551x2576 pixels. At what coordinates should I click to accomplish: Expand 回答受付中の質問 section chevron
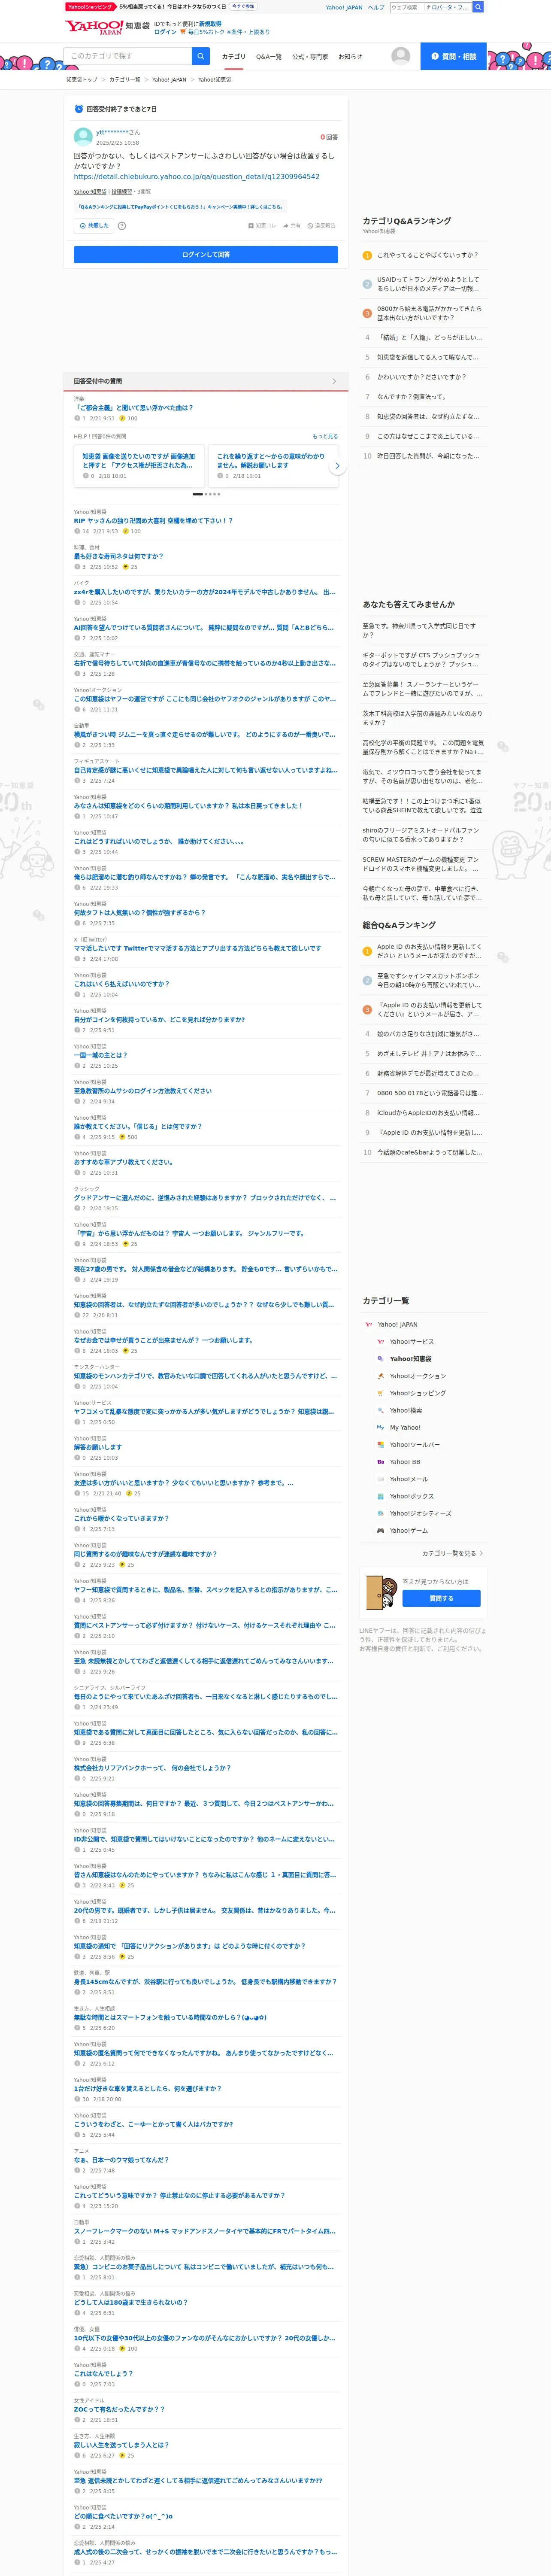pos(334,381)
